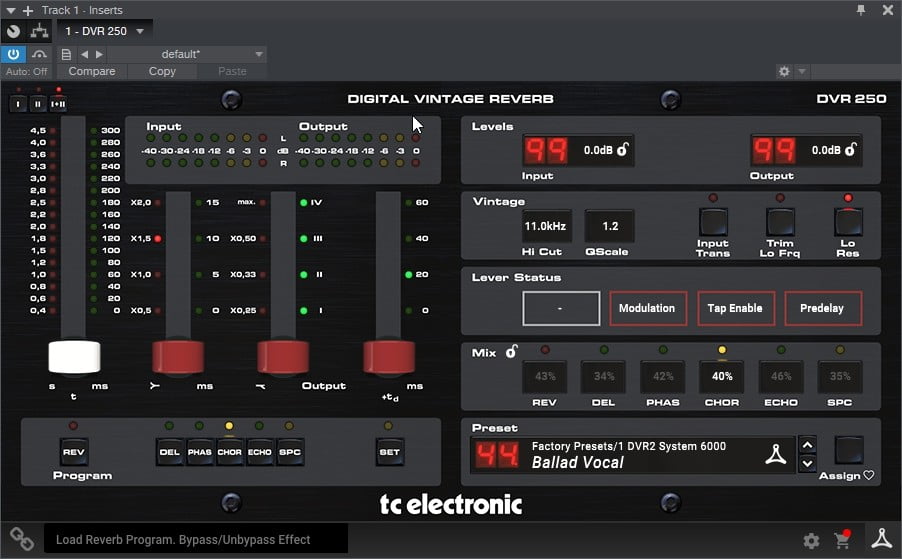
Task: Click the CHOR mix 40% value
Action: tap(722, 376)
